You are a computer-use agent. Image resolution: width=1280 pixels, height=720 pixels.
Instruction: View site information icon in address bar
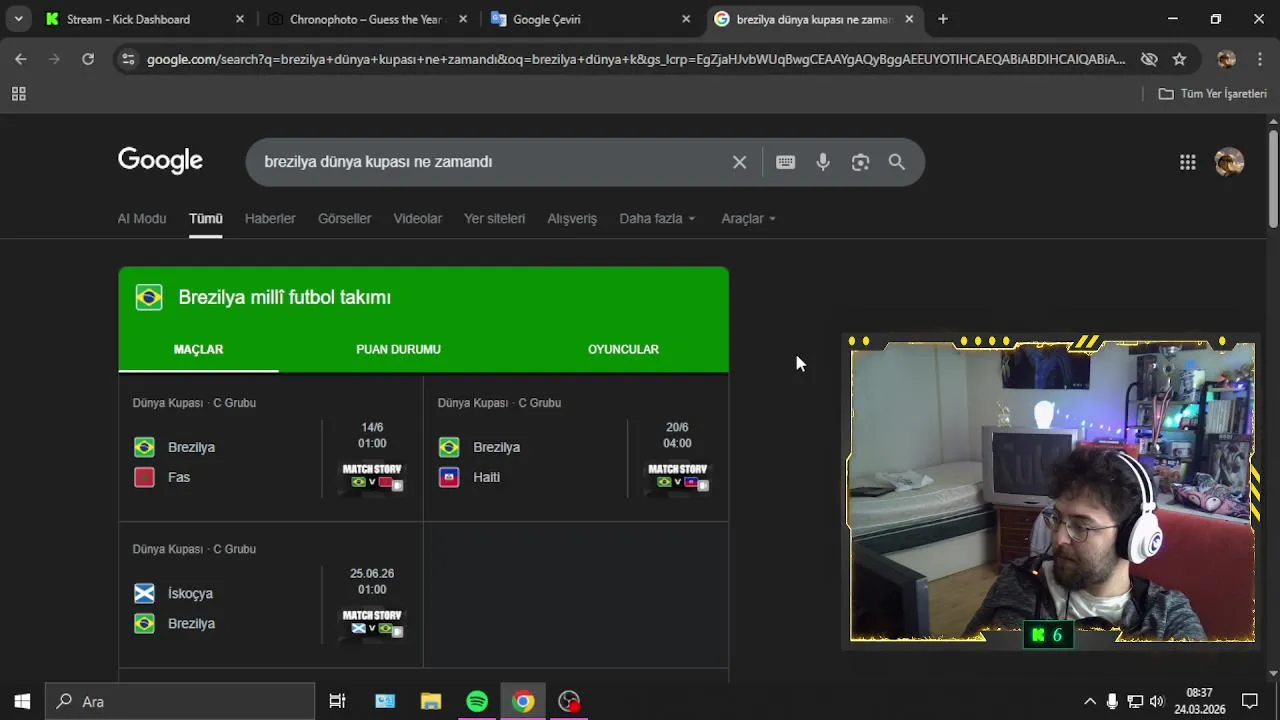click(x=127, y=59)
